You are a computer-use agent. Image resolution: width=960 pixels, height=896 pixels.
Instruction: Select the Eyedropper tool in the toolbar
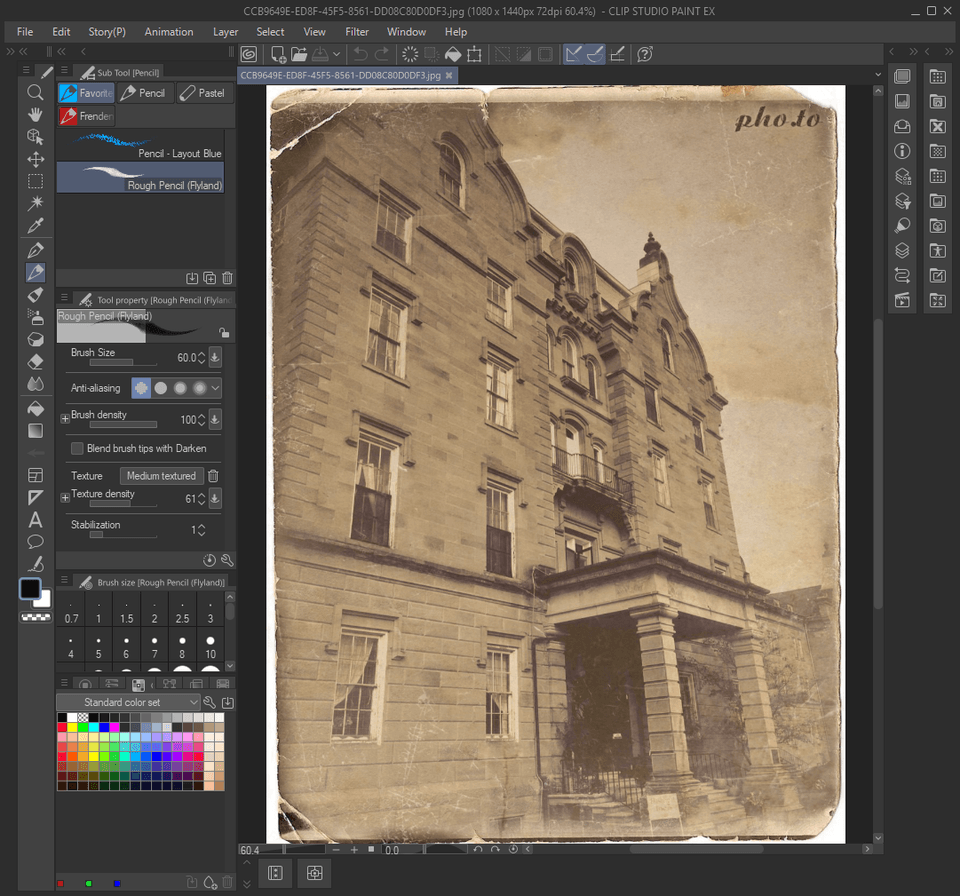35,225
